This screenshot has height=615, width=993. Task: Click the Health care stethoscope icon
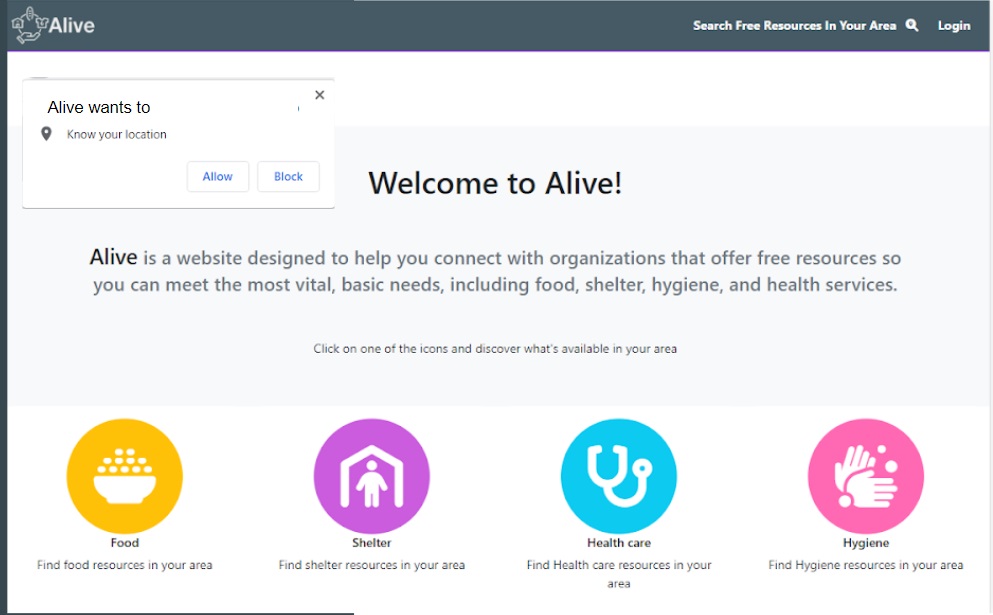[x=618, y=476]
